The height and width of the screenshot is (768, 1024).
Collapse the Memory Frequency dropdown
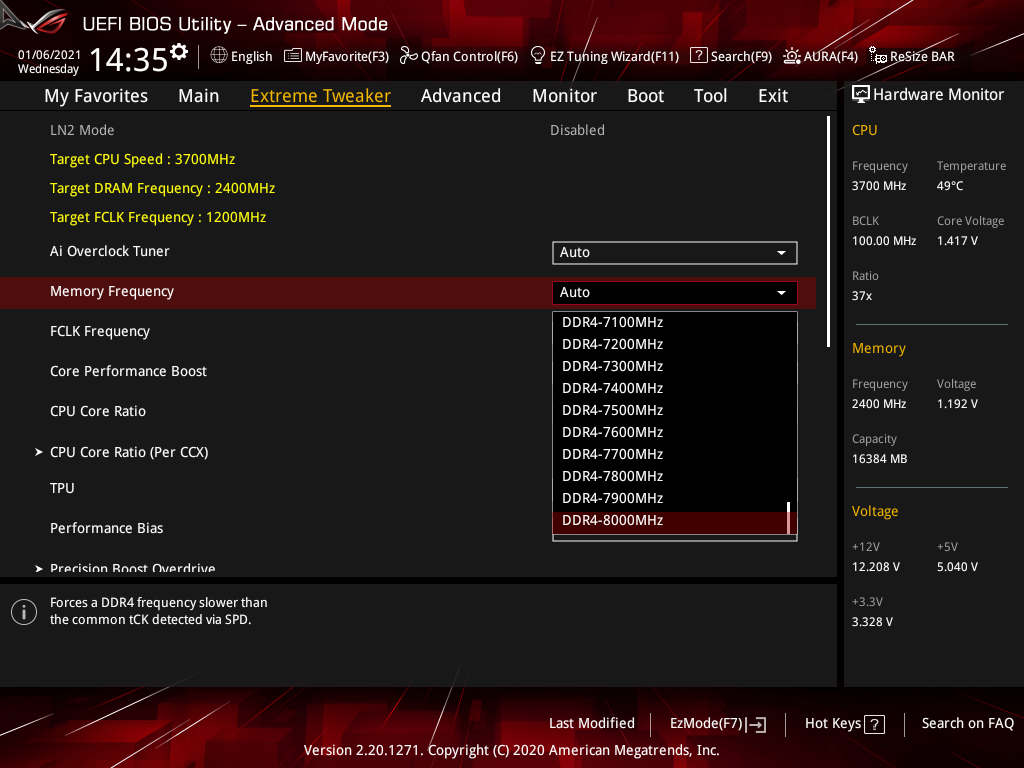pos(675,293)
